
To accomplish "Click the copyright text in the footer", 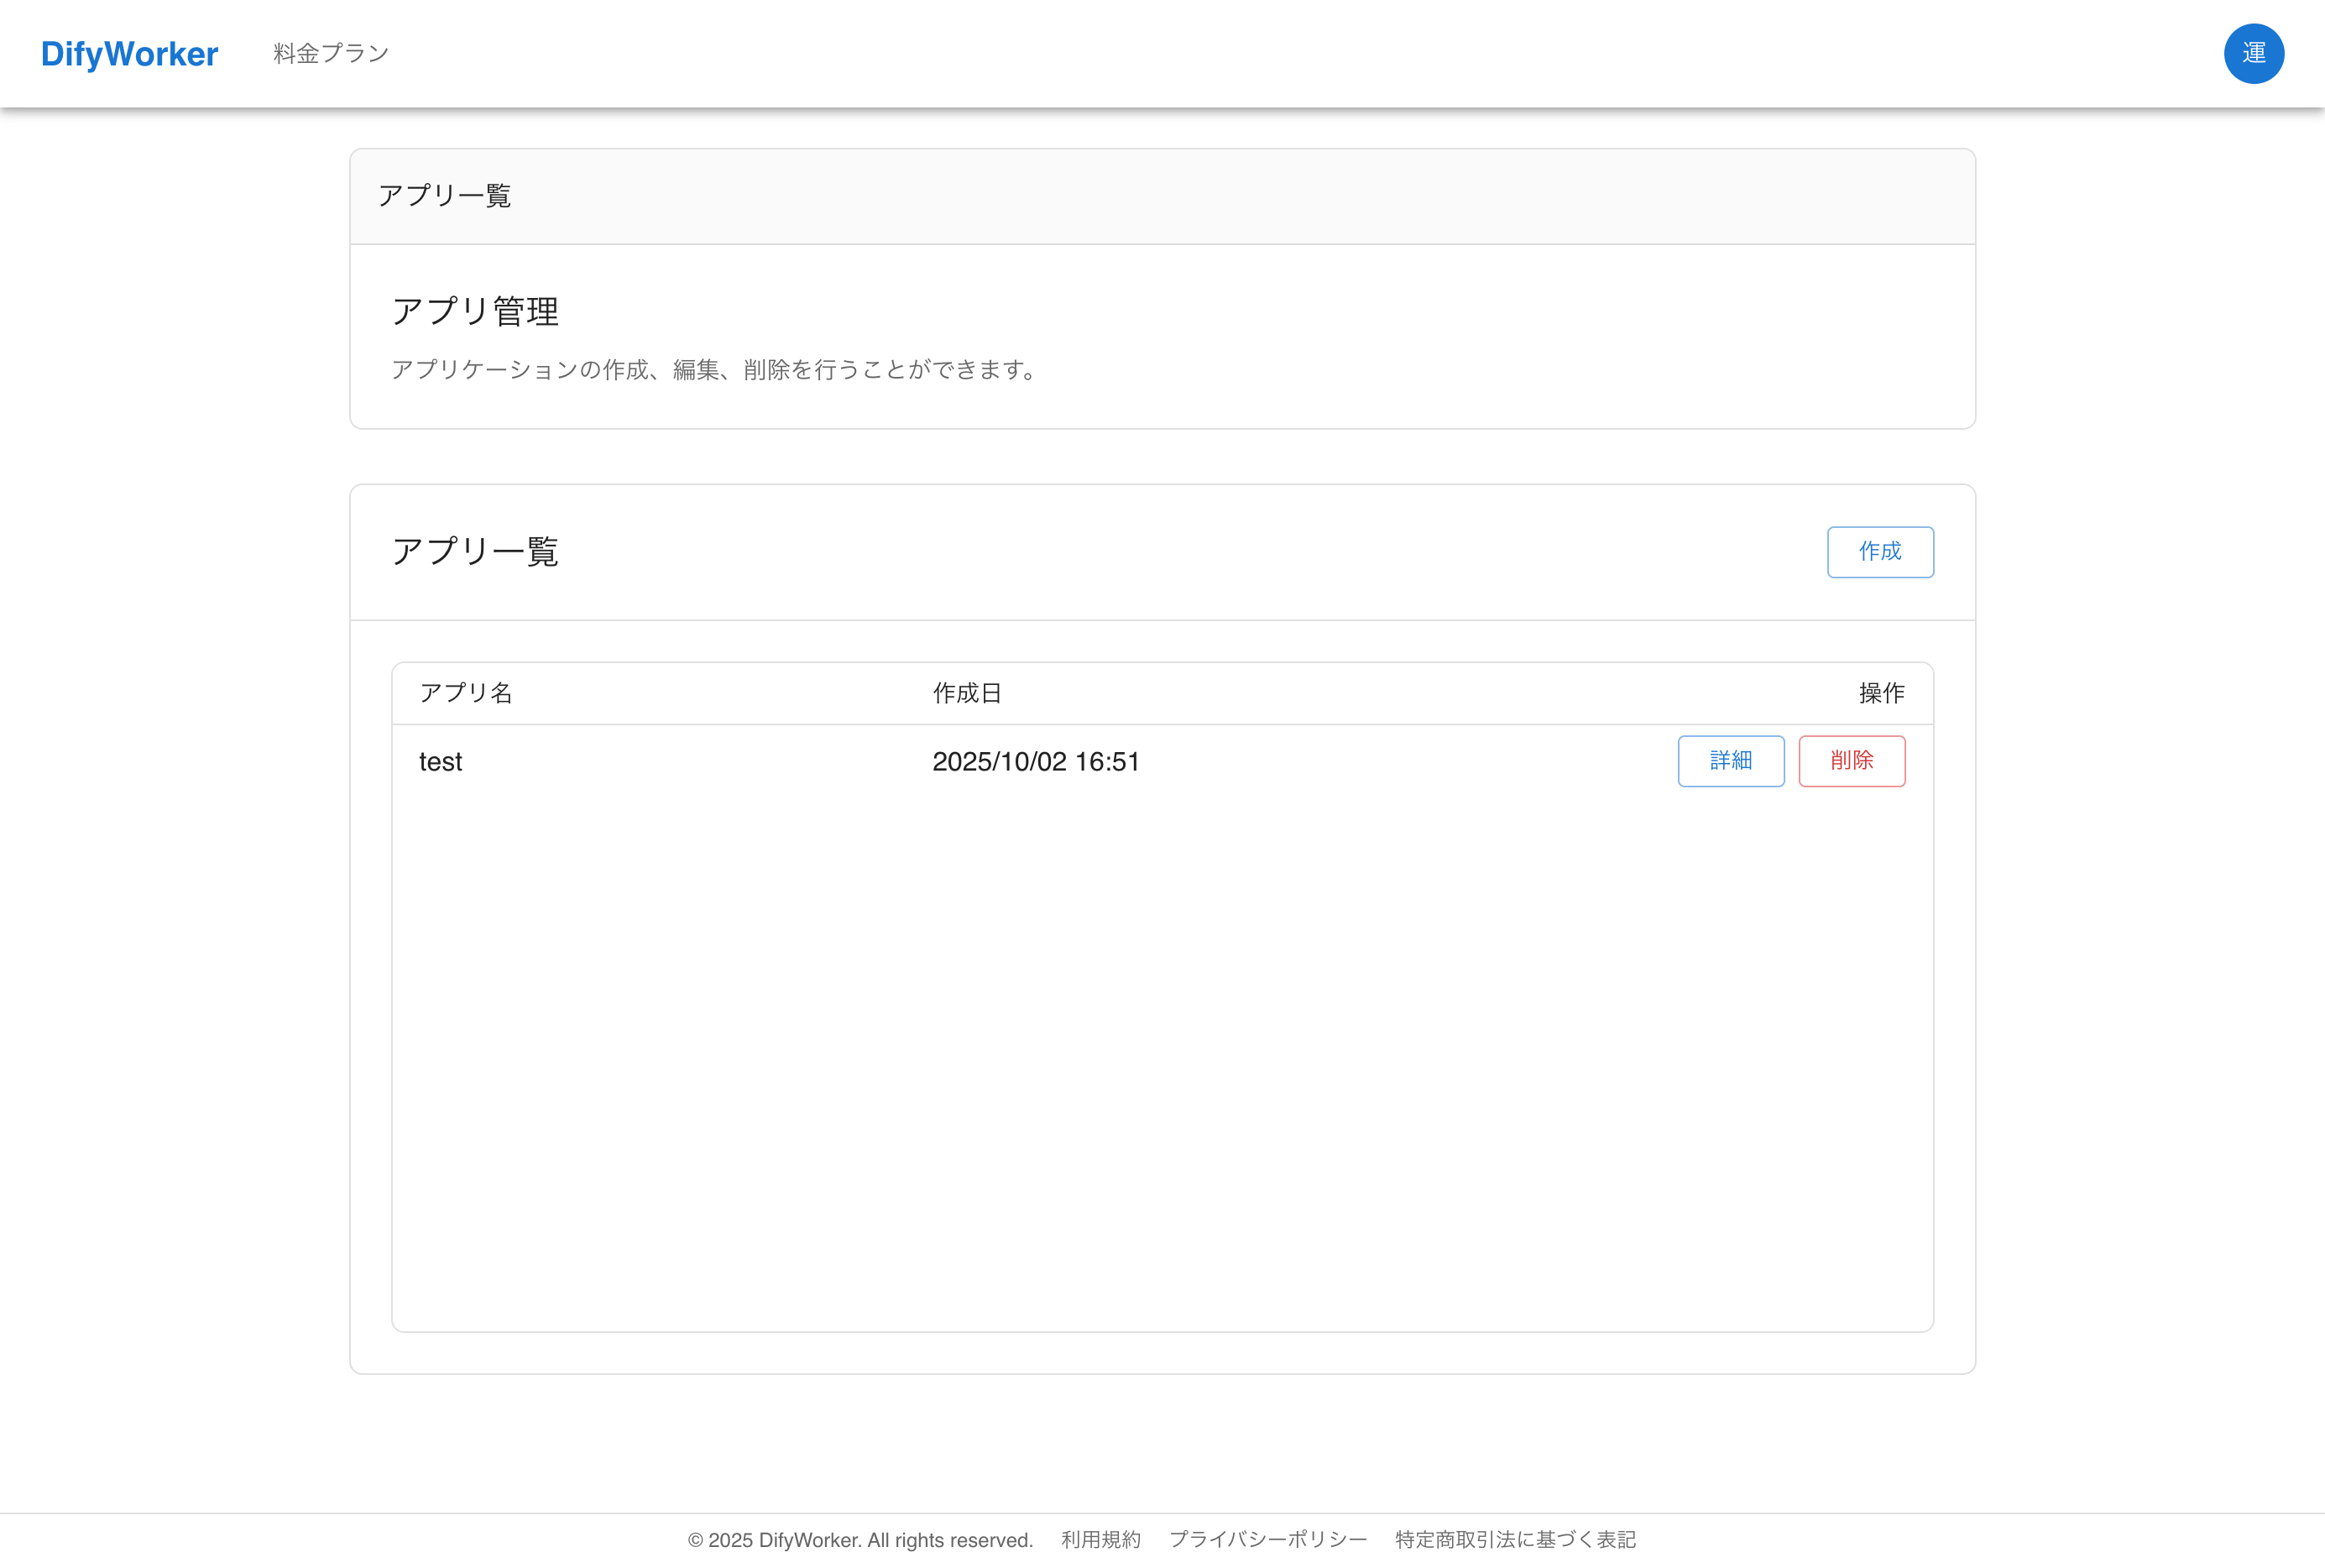I will (860, 1539).
